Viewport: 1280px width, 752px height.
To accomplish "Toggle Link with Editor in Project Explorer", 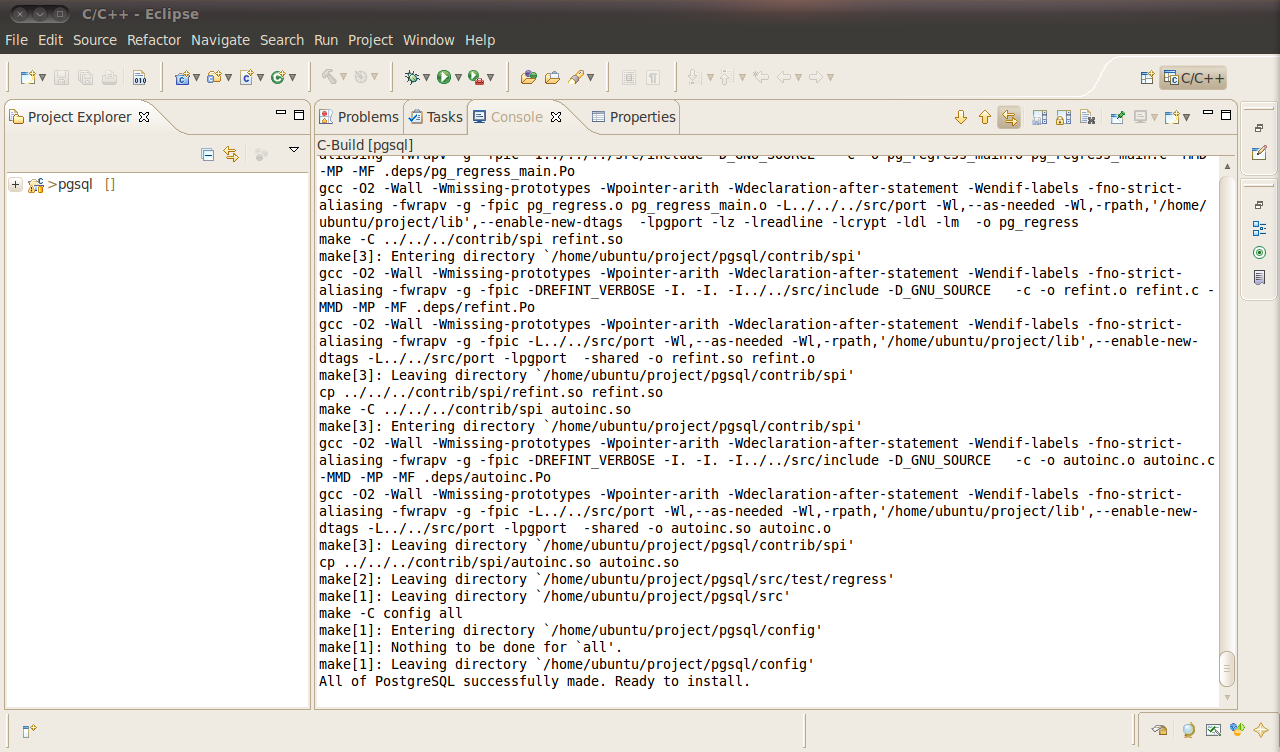I will point(231,154).
